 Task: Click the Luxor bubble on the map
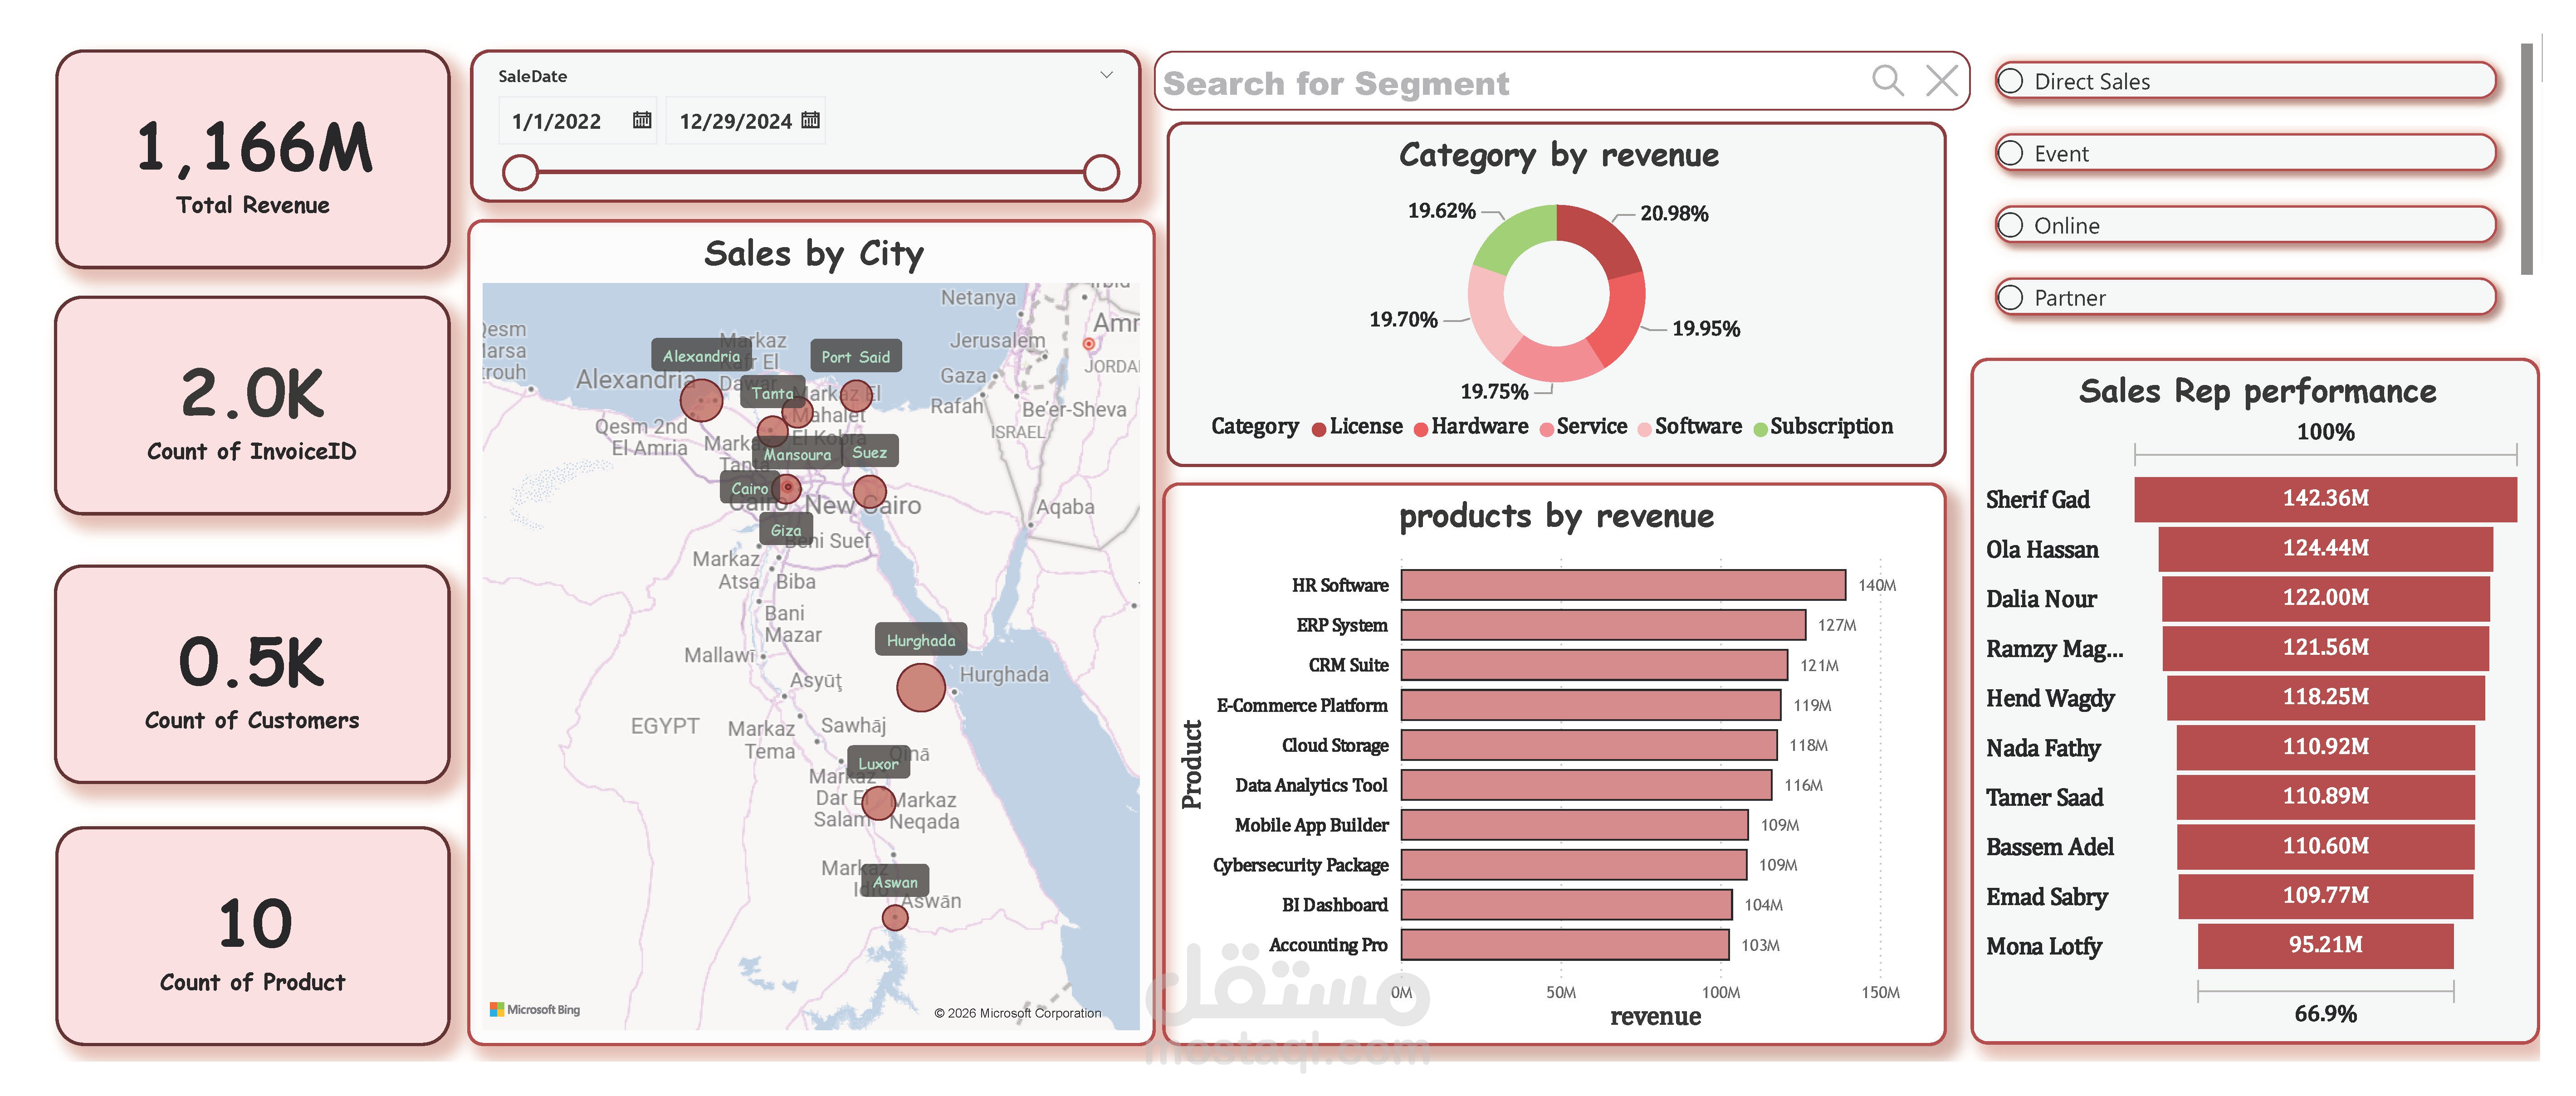click(x=878, y=802)
